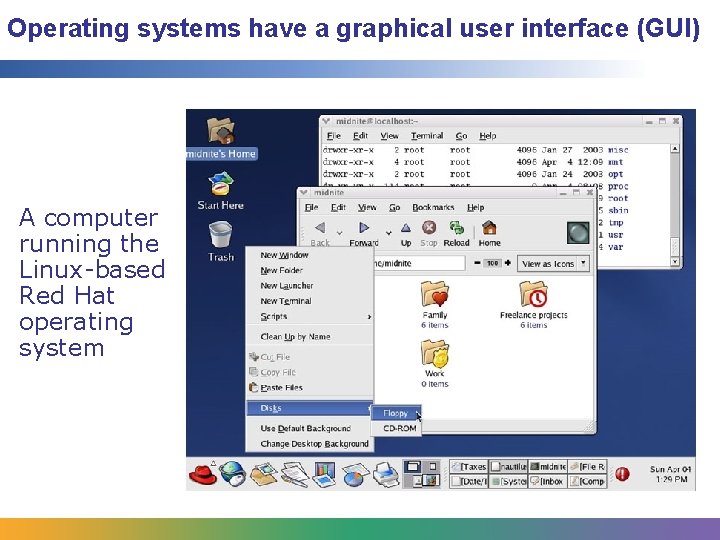Open the file manager's View menu
Screen dimensions: 720x540
coord(367,207)
